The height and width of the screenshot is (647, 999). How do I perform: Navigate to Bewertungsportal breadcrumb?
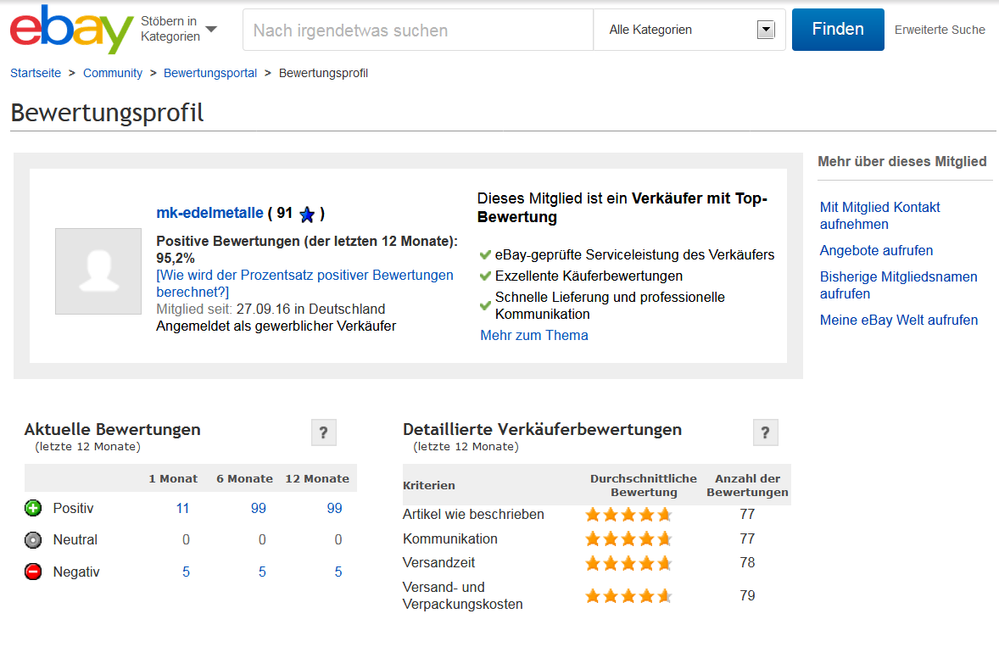[210, 73]
